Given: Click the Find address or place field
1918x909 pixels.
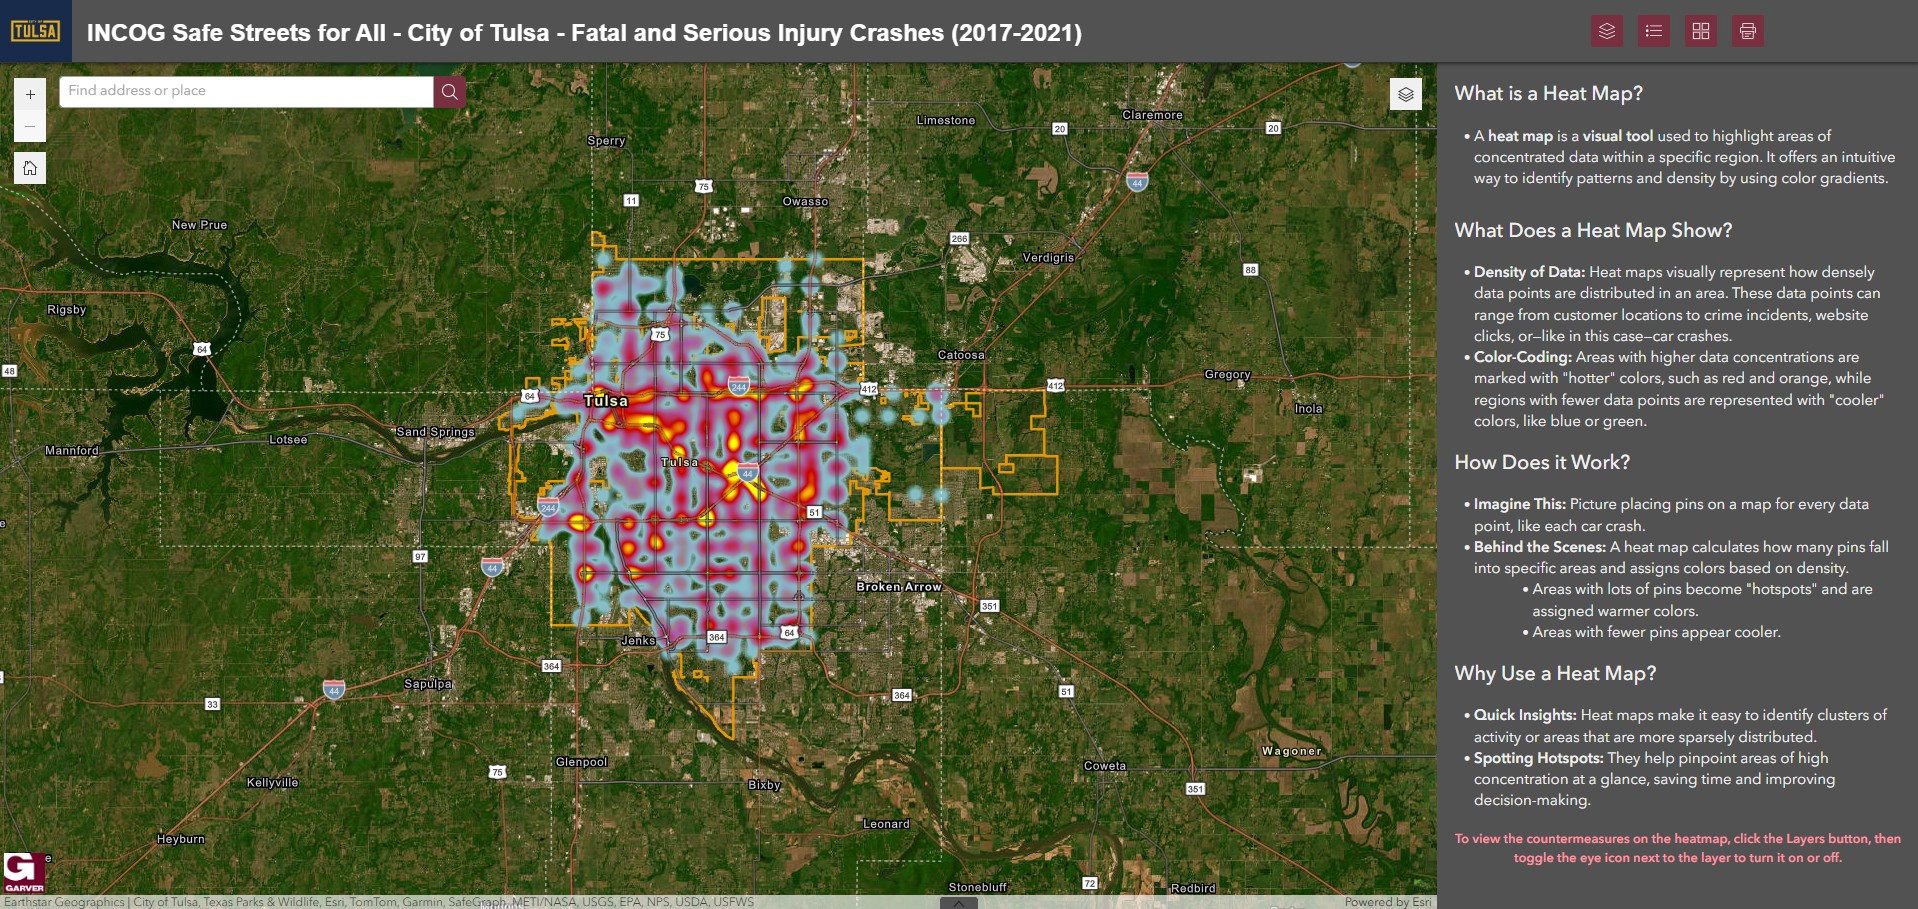Looking at the screenshot, I should 246,91.
